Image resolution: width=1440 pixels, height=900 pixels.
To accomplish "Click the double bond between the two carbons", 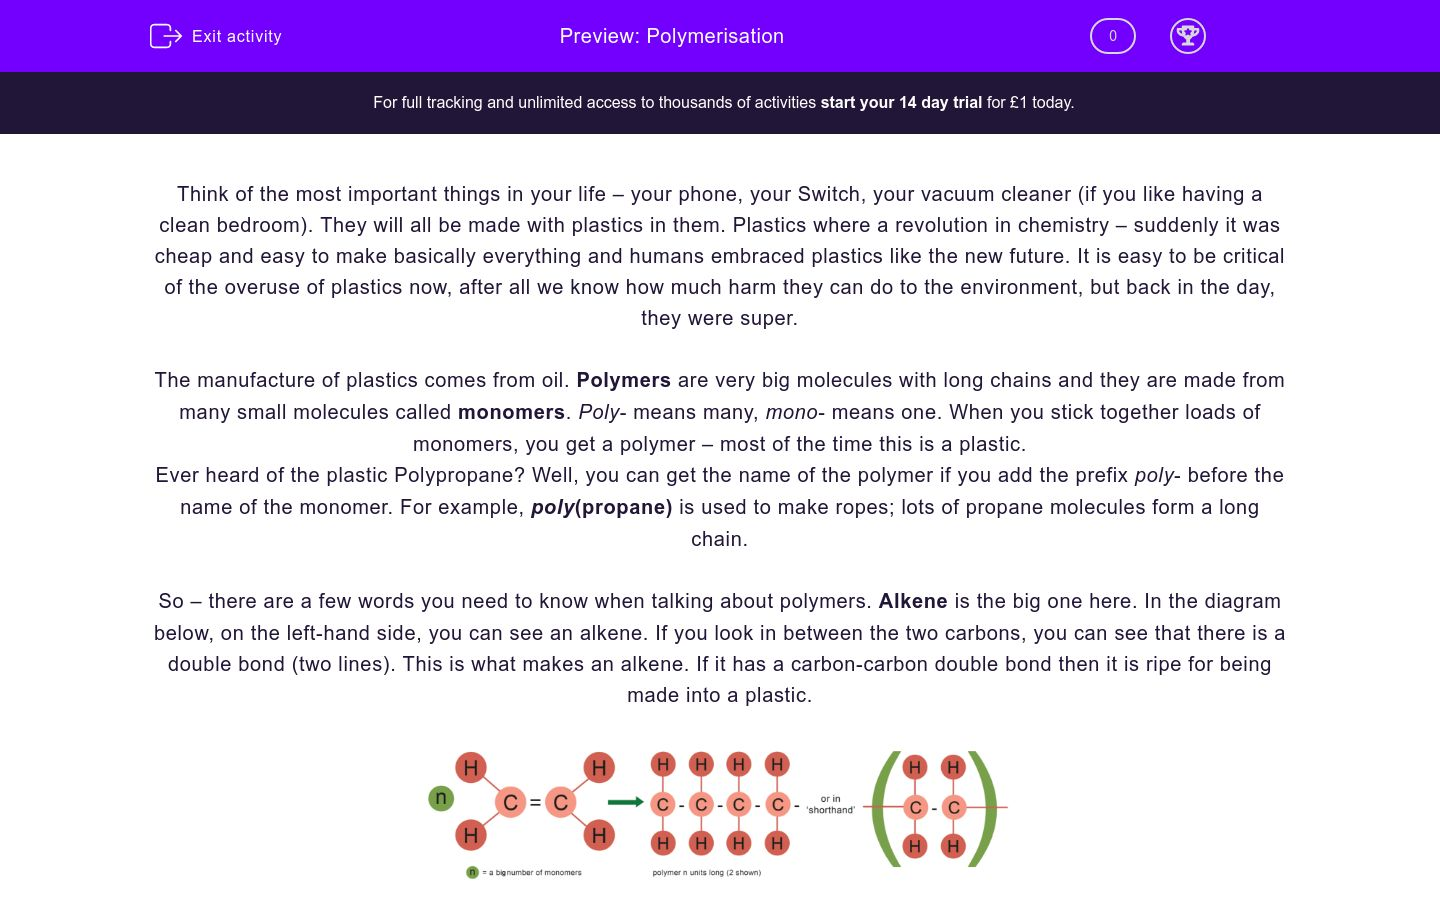I will pos(536,801).
